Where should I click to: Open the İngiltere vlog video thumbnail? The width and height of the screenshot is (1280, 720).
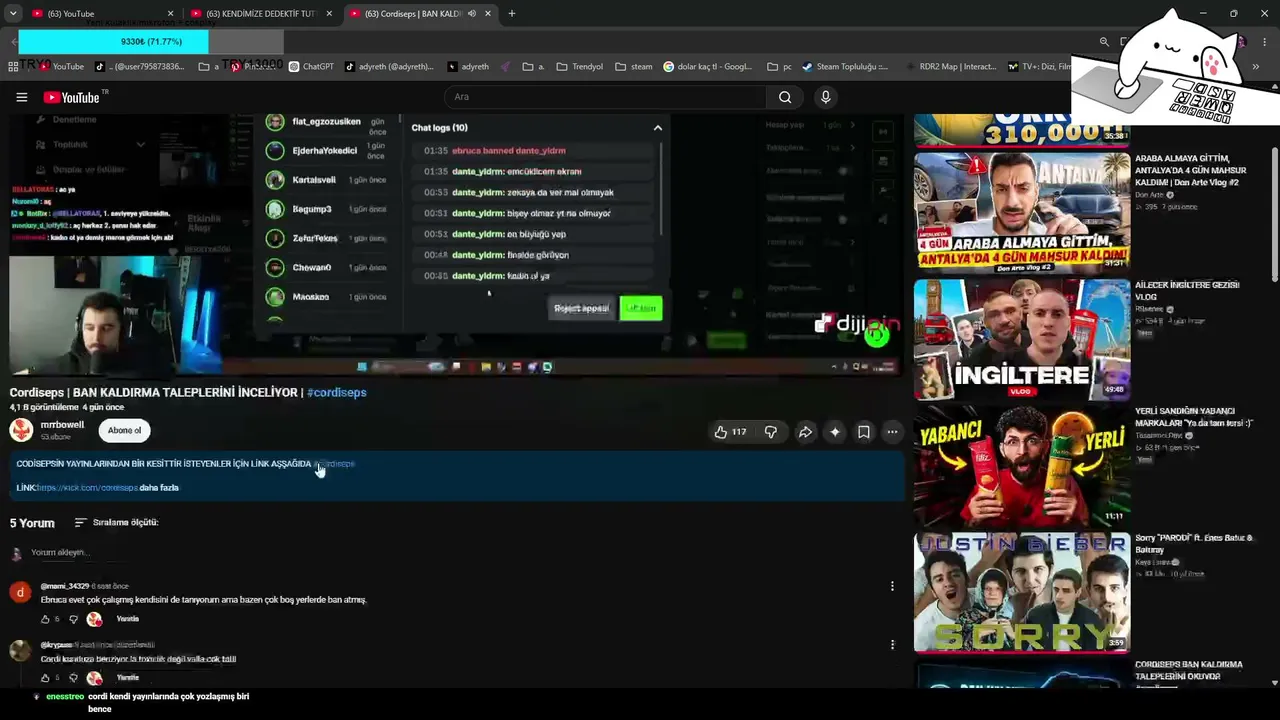[x=1022, y=339]
